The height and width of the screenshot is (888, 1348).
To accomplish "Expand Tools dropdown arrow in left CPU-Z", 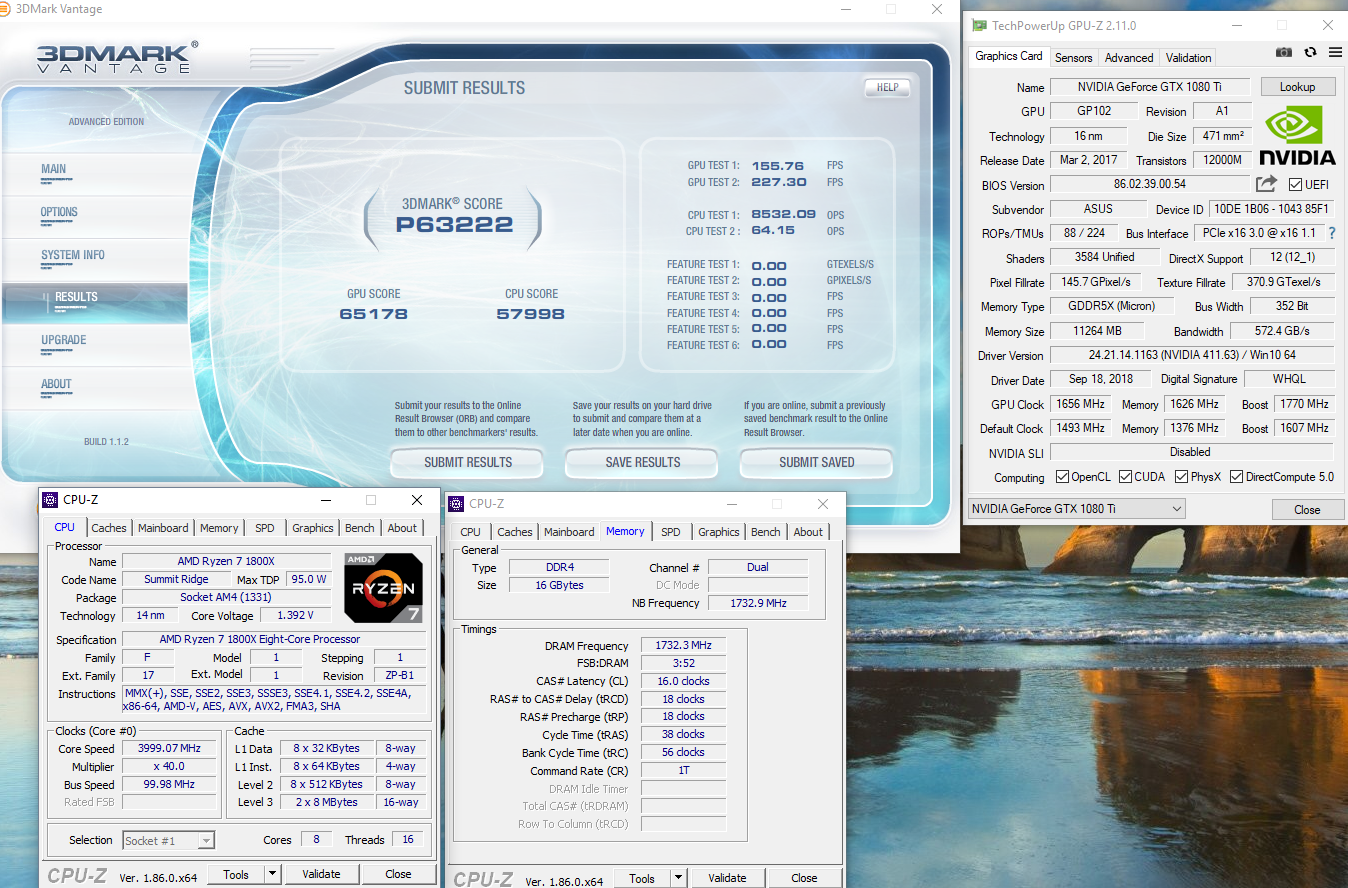I will (x=272, y=874).
